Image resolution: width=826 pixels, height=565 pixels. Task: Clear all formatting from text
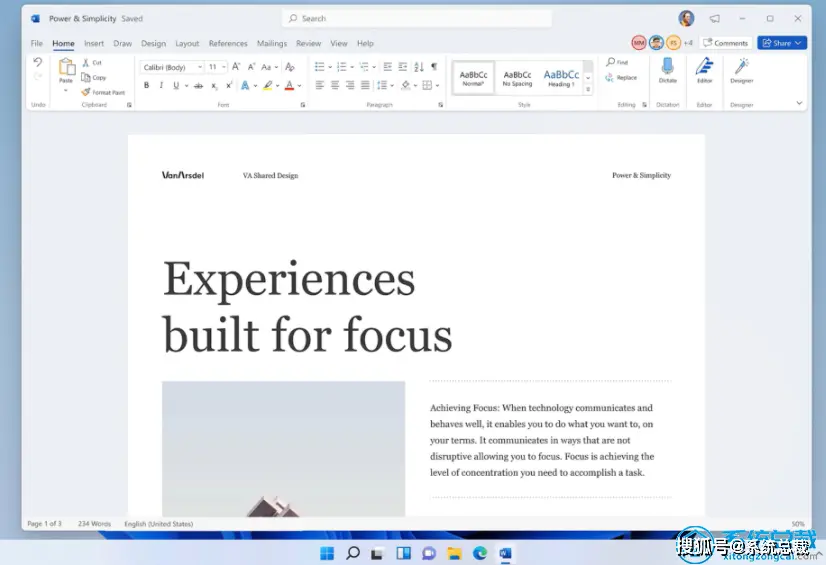point(290,67)
